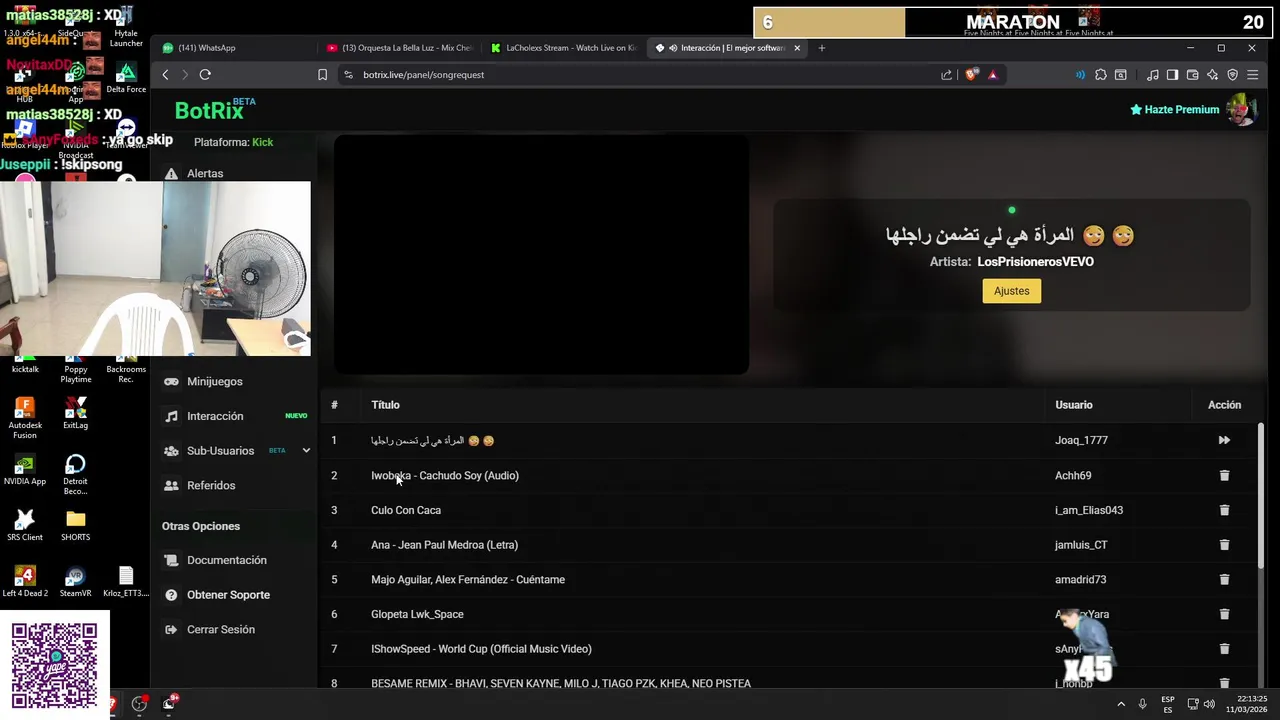Open Leo AI sparkle icon

pos(1212,75)
